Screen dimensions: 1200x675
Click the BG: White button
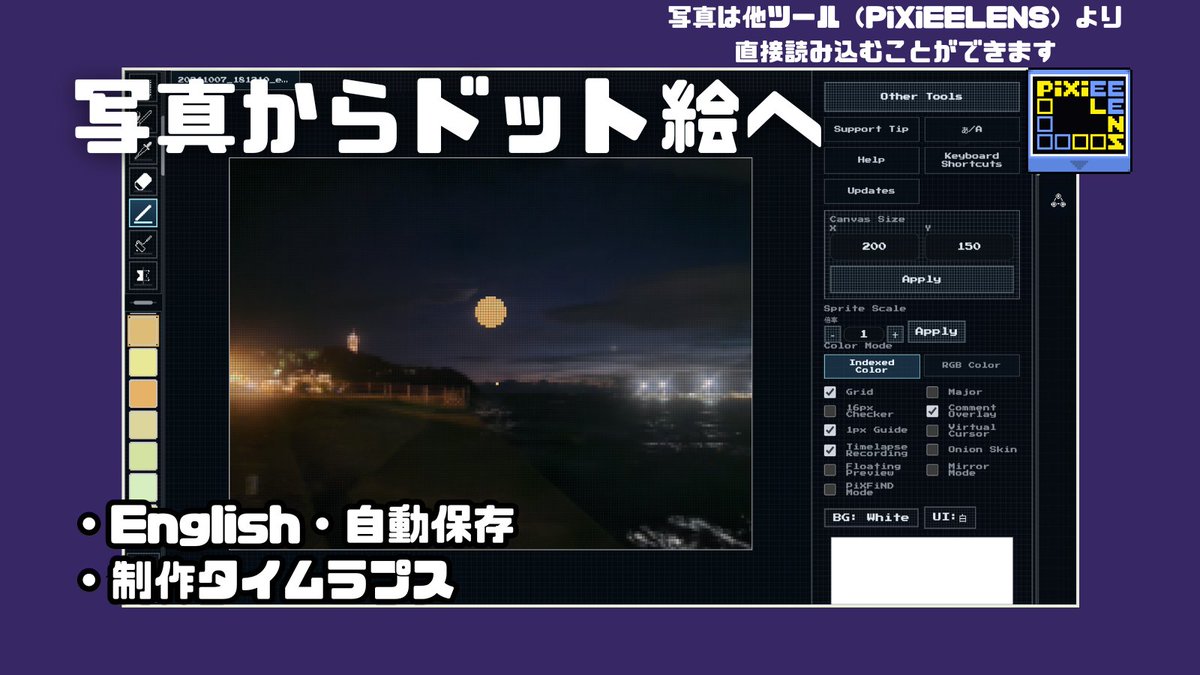871,518
